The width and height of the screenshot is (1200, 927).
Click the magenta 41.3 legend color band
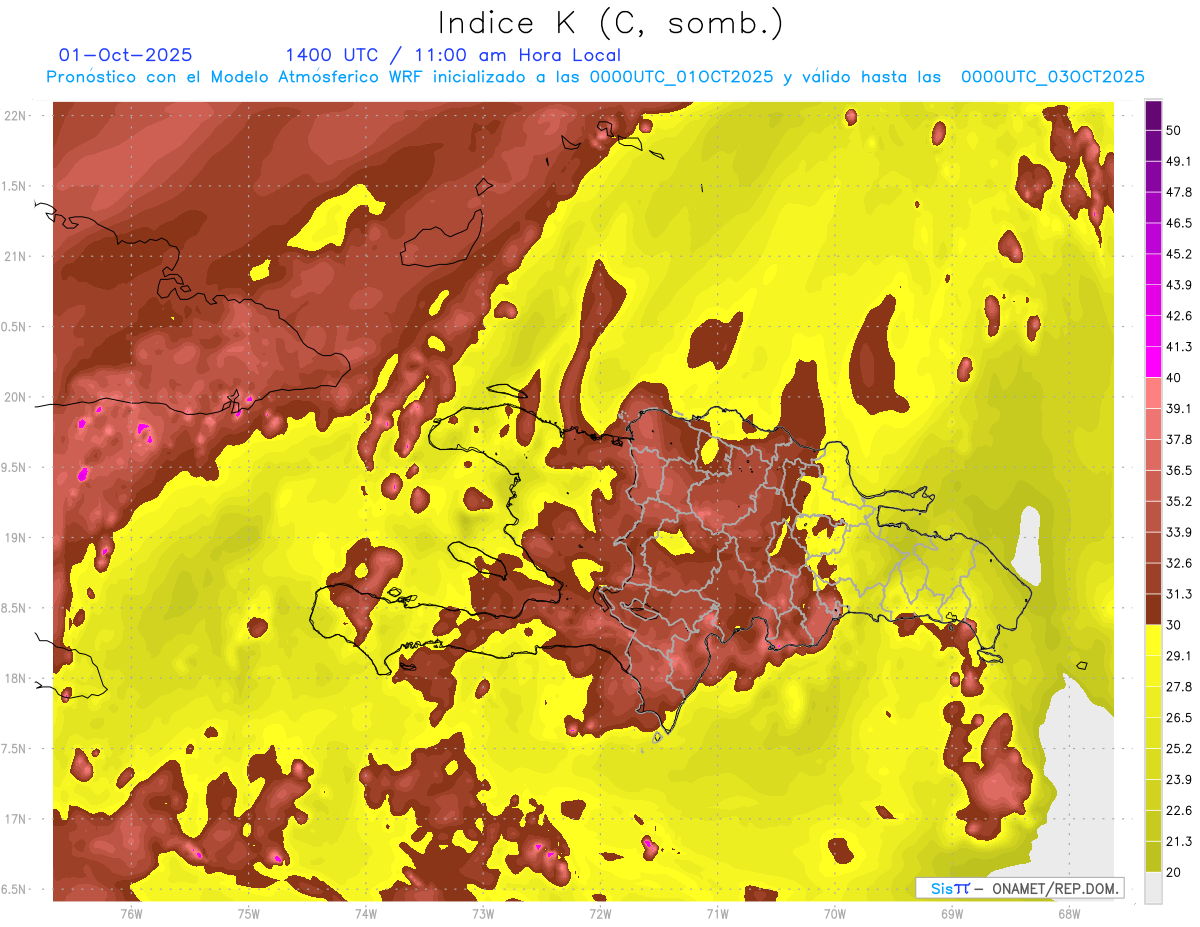click(x=1153, y=362)
